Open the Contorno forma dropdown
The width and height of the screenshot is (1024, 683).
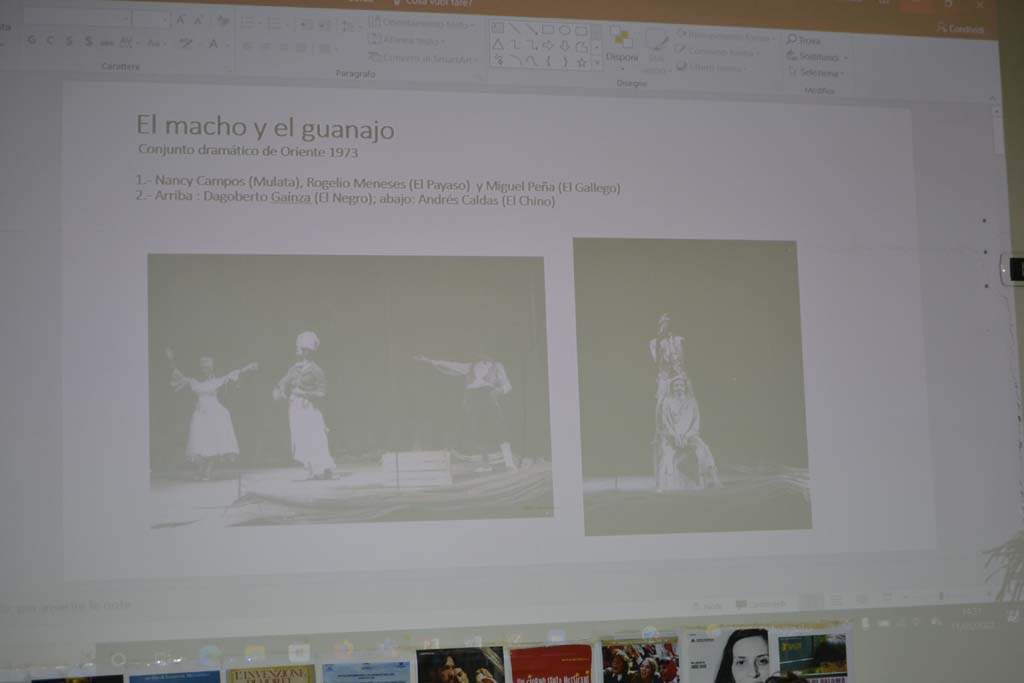(x=718, y=52)
